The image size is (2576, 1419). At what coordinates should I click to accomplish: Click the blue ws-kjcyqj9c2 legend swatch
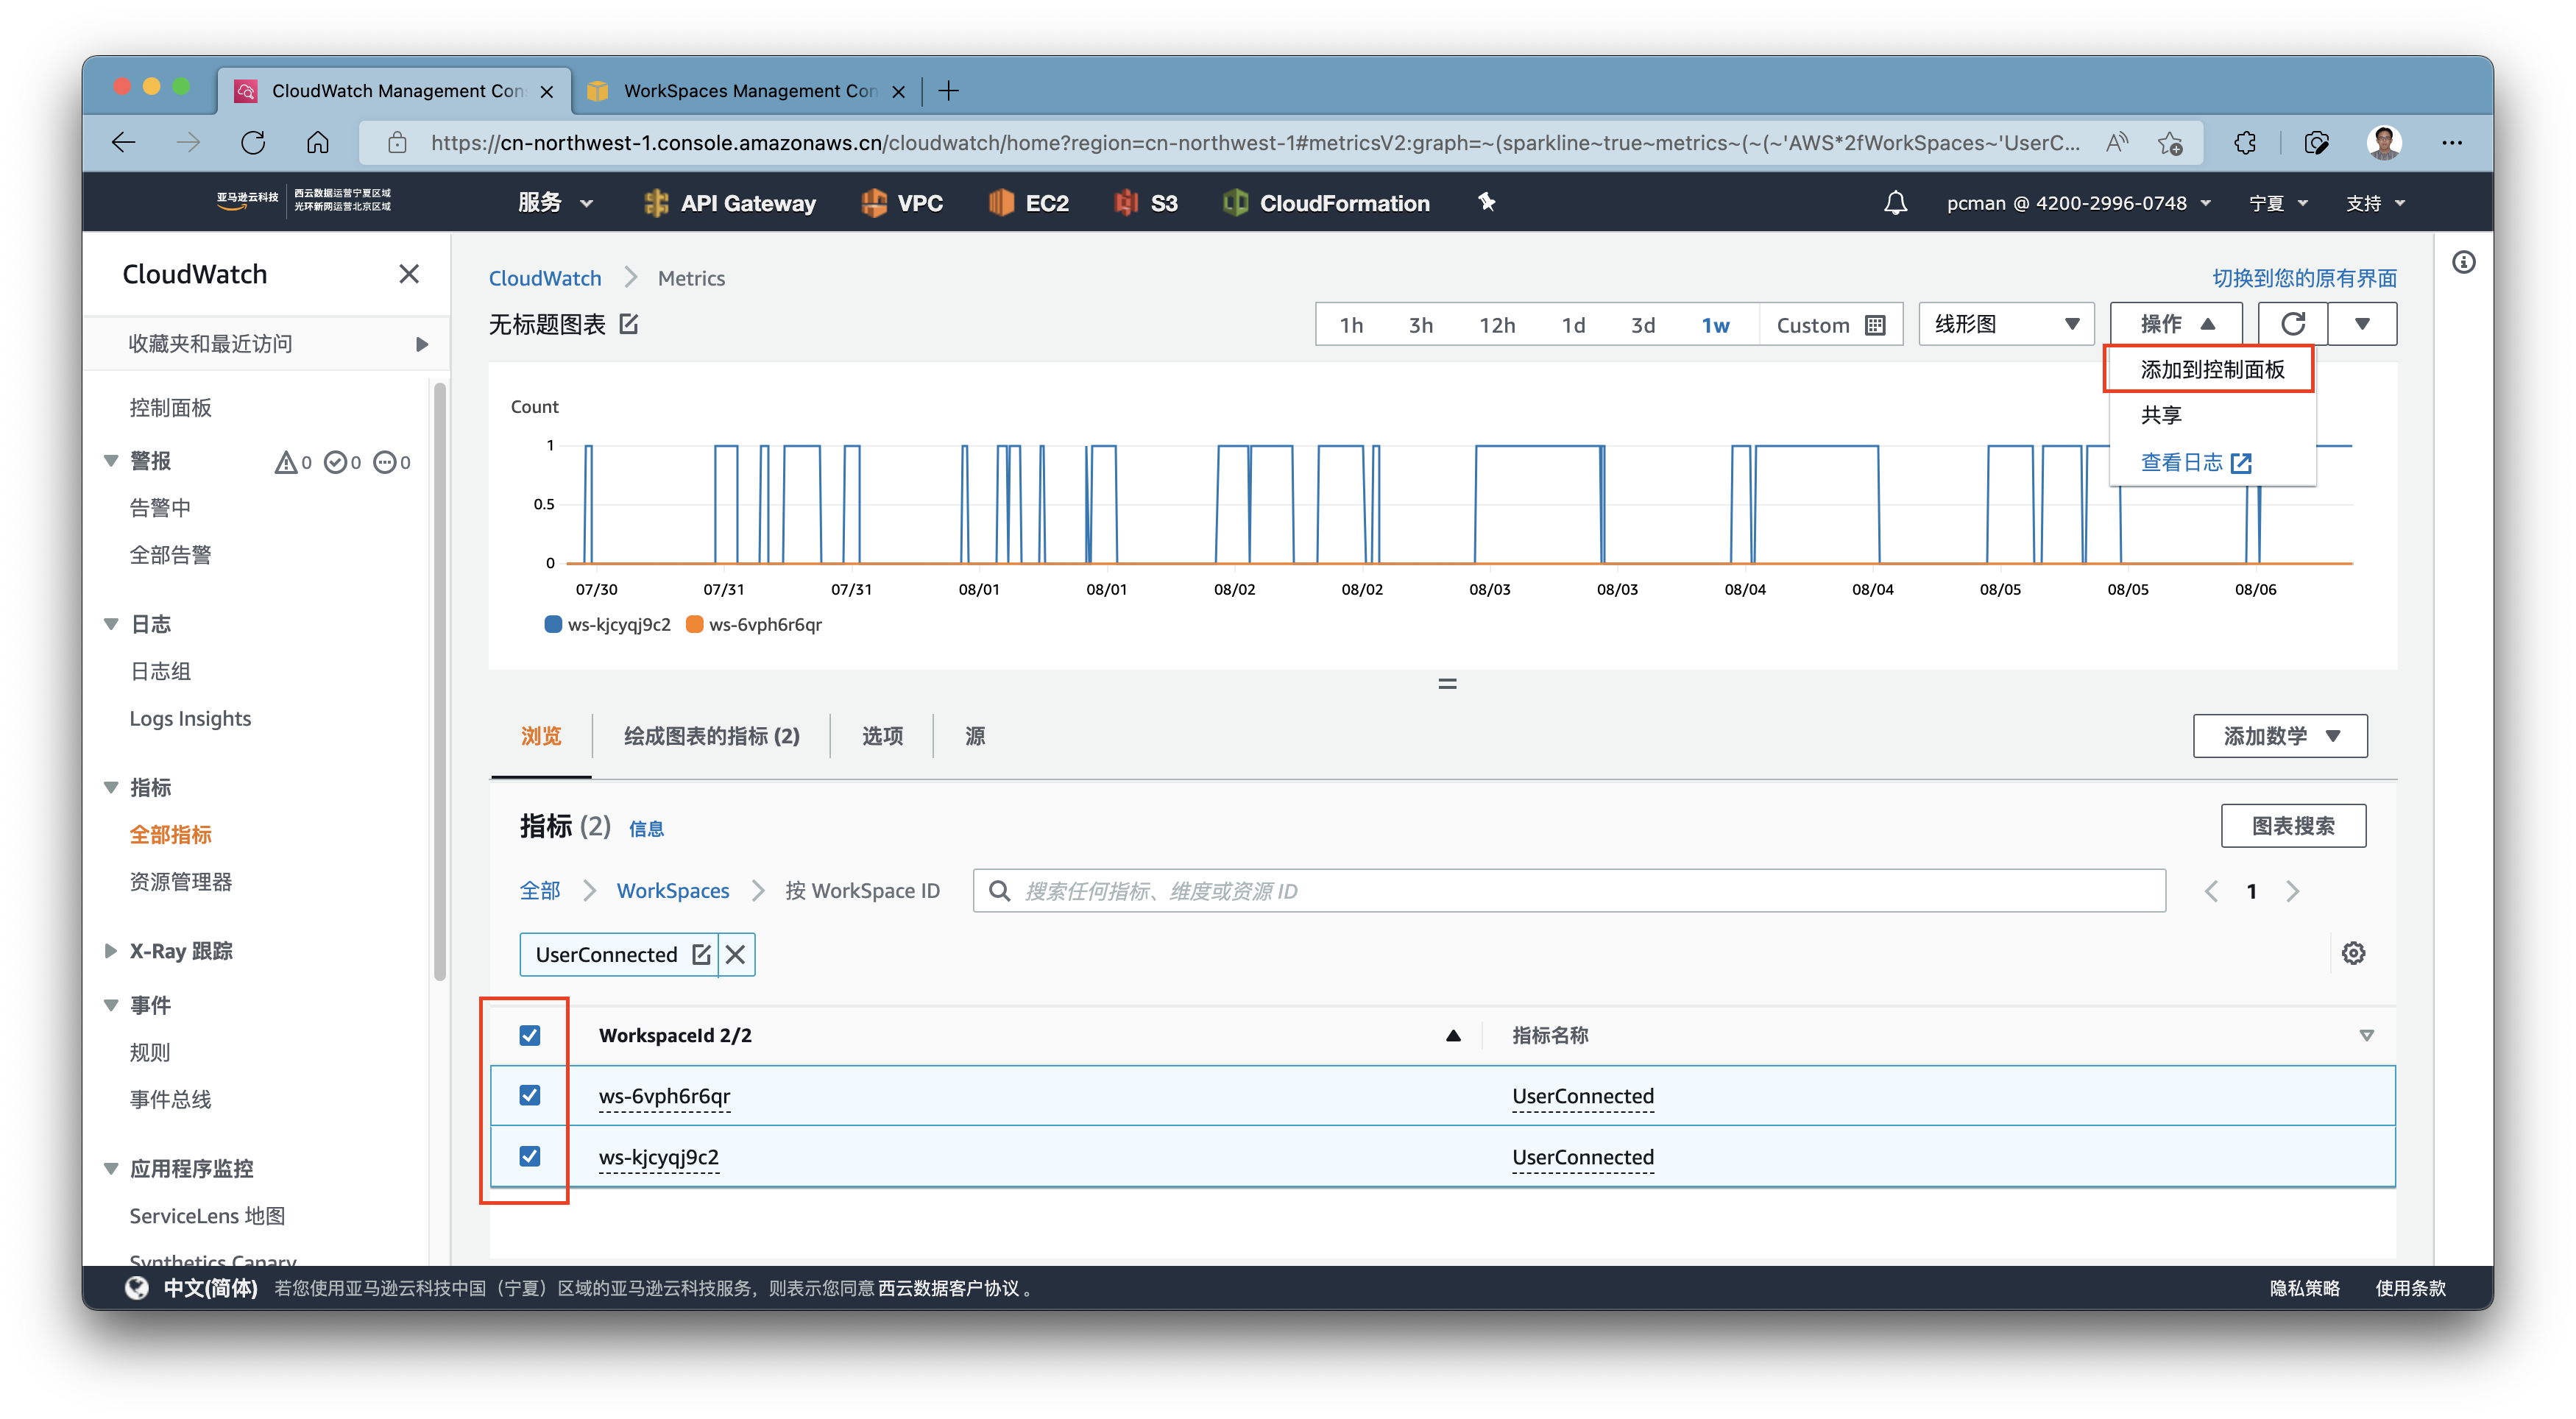tap(553, 624)
